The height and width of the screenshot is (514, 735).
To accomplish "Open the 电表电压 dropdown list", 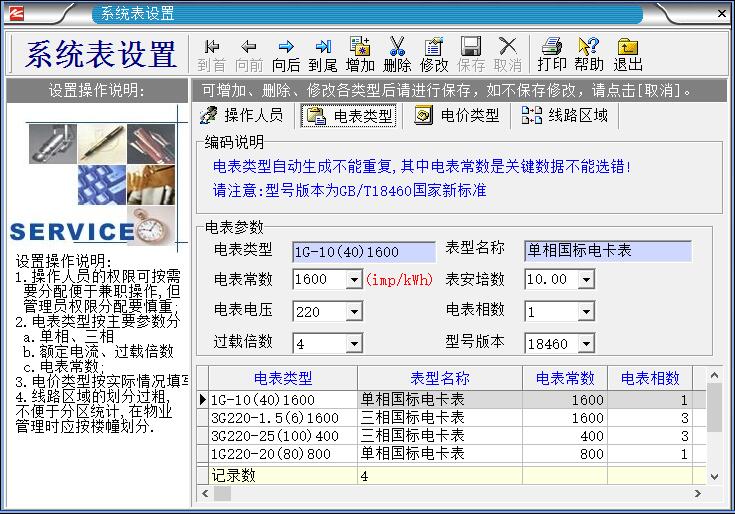I will coord(354,312).
